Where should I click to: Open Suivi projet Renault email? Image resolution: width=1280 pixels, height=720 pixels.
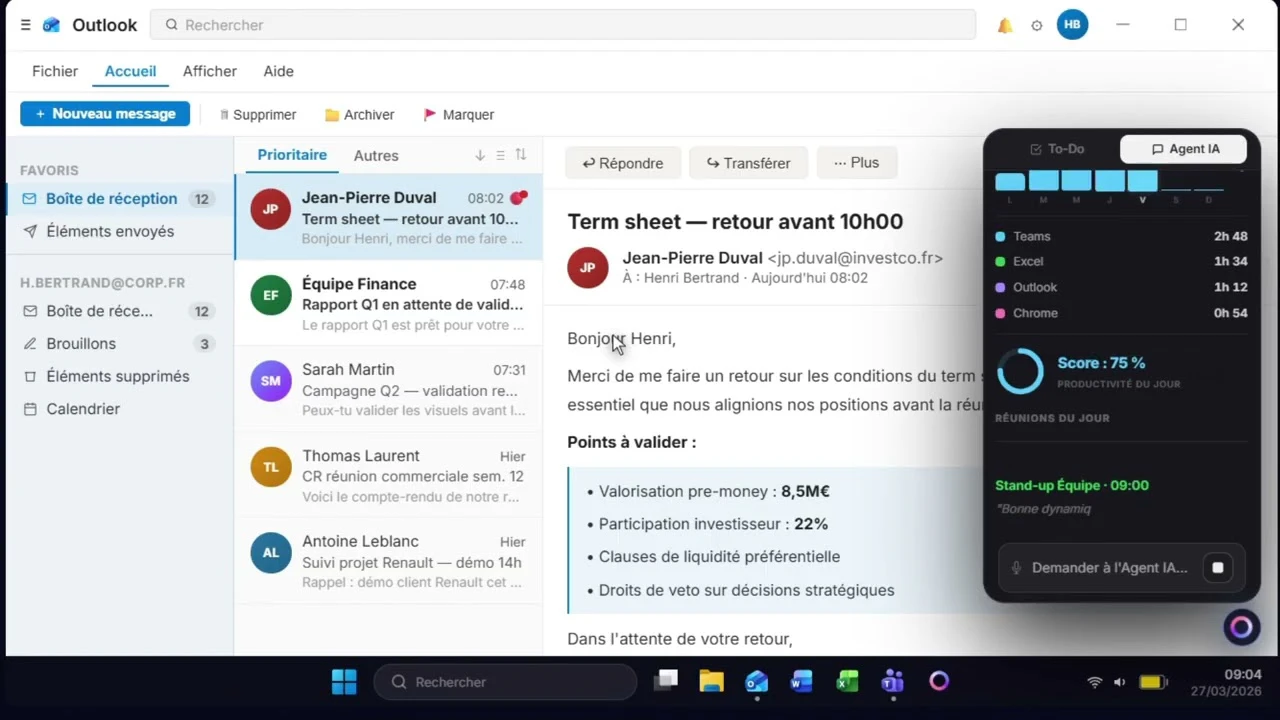389,561
